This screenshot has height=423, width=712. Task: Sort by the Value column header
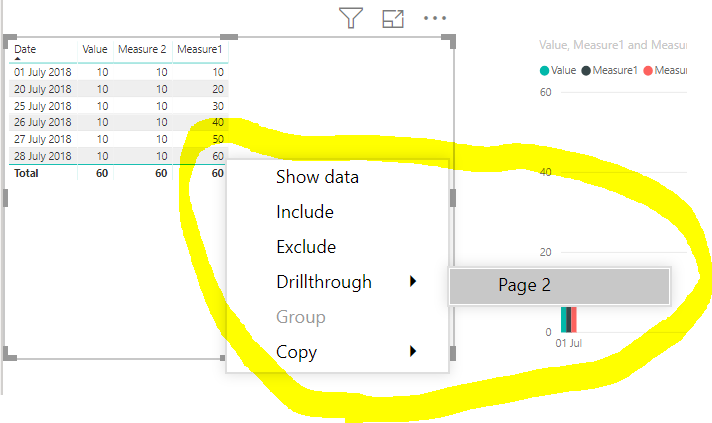94,49
